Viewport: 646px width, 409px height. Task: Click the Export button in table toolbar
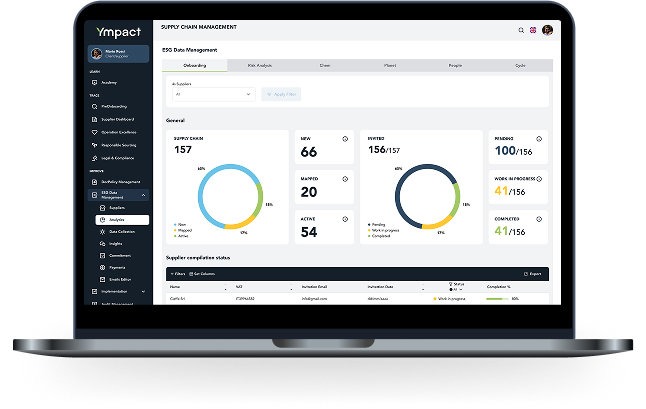[x=533, y=273]
